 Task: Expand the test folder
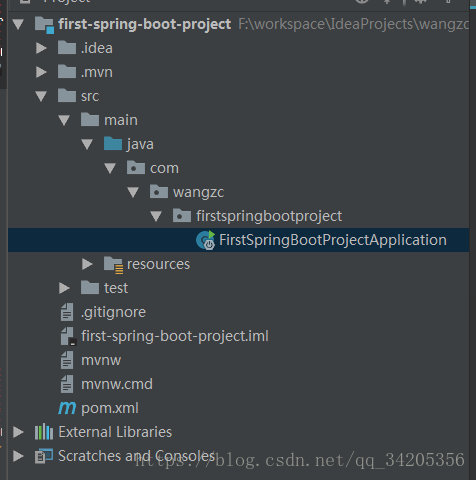point(64,288)
